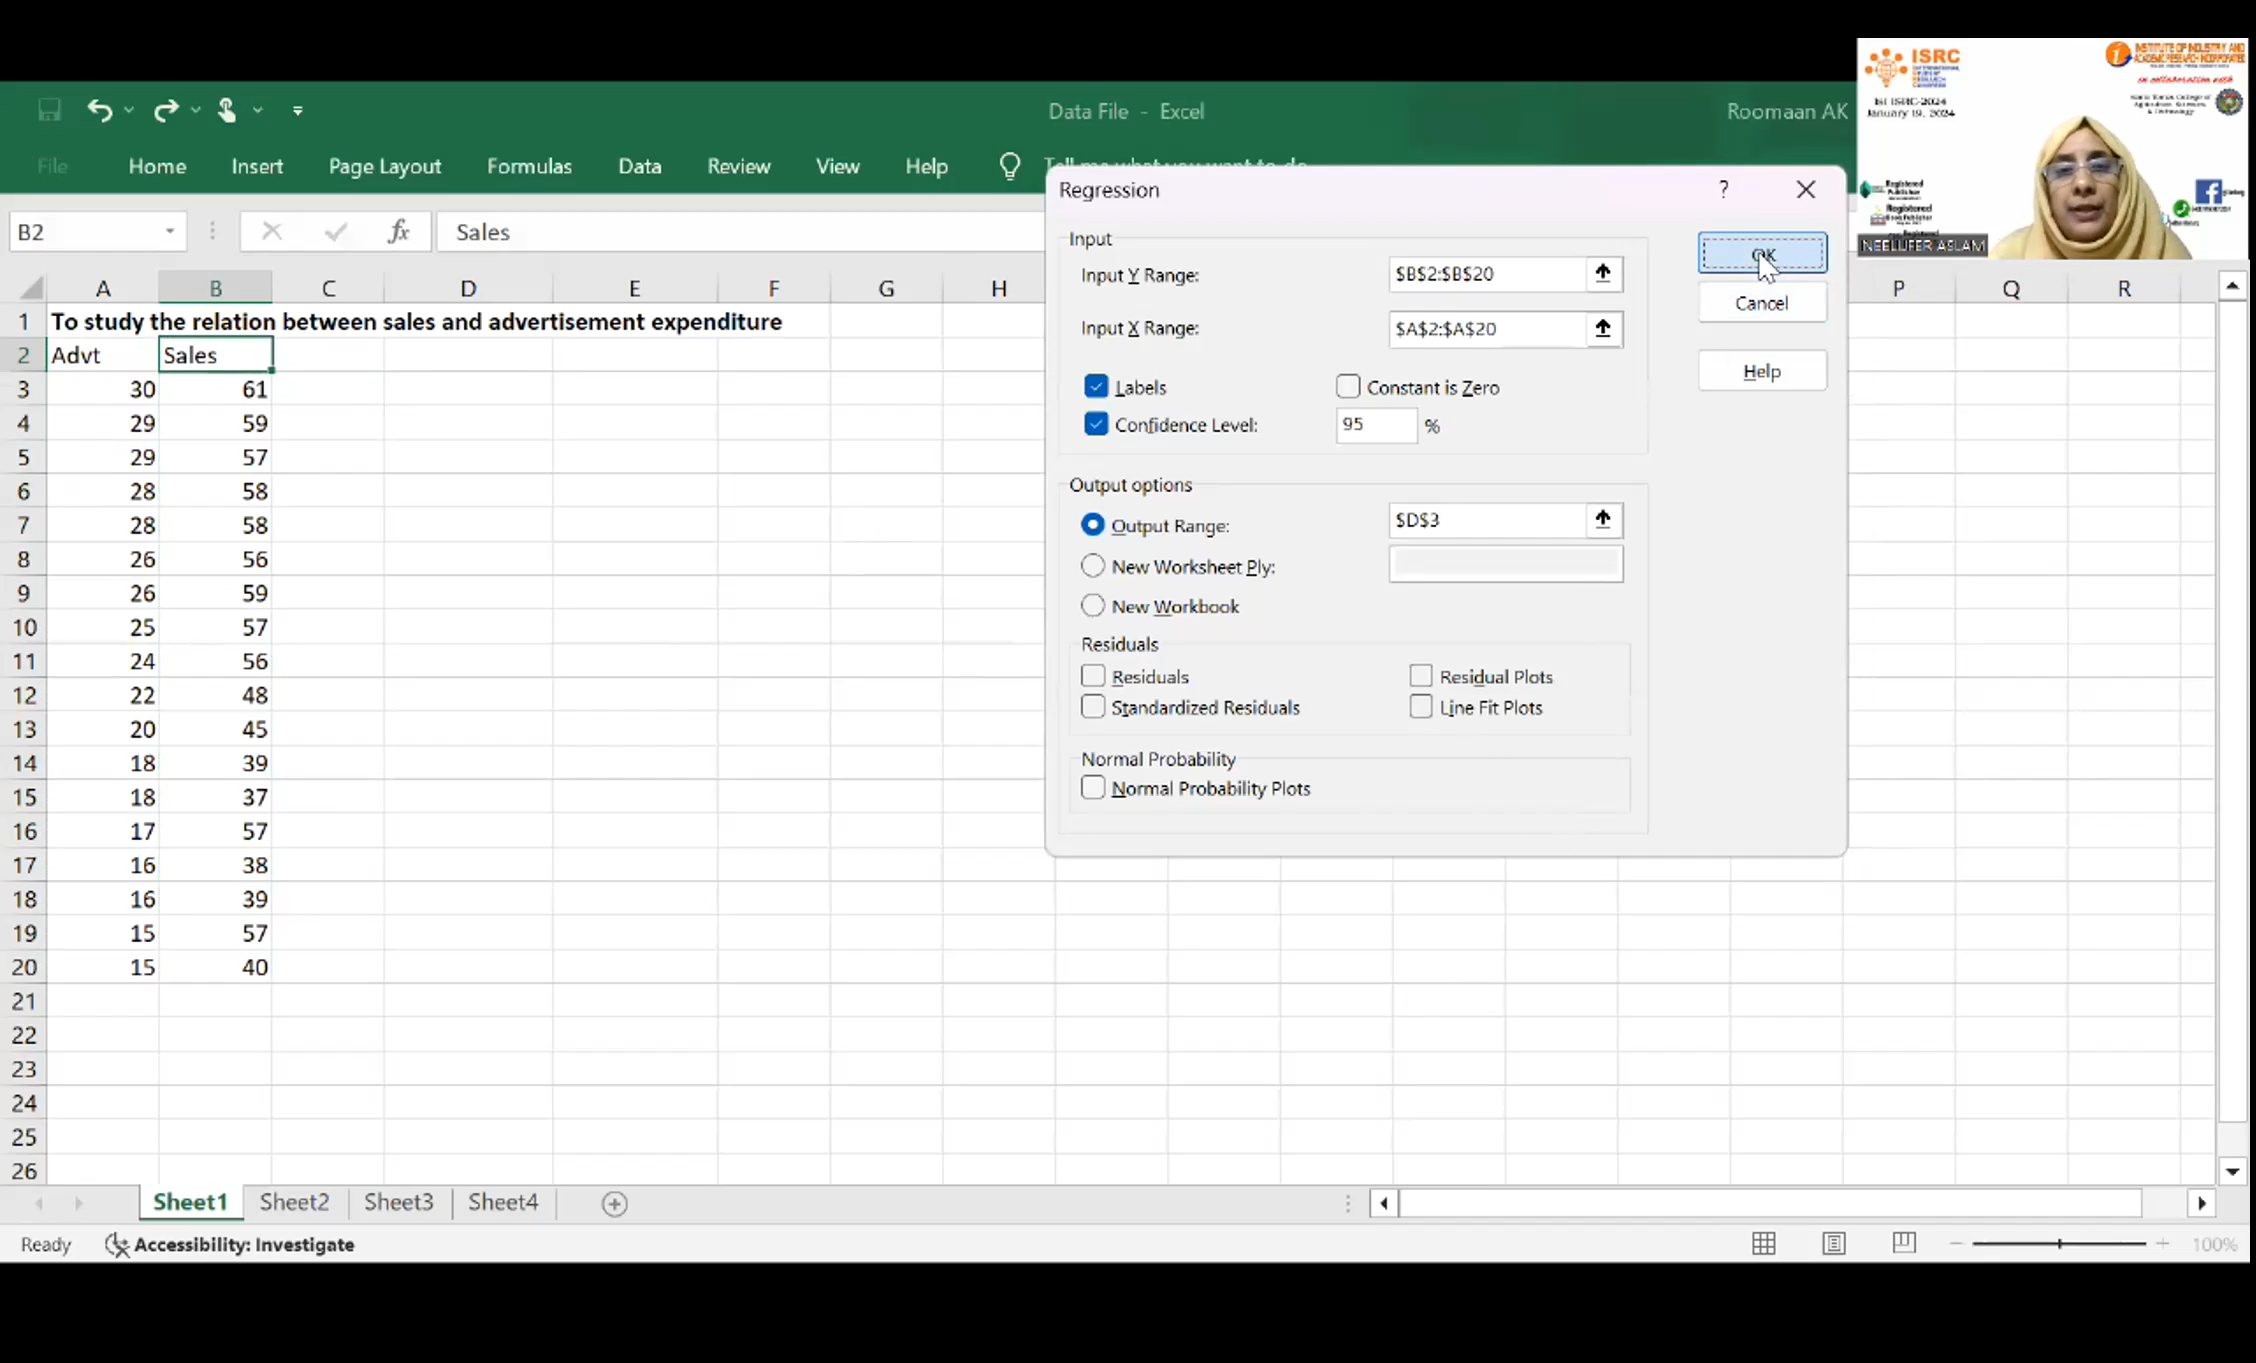2256x1363 pixels.
Task: Uncheck the Labels checkbox
Action: (x=1096, y=387)
